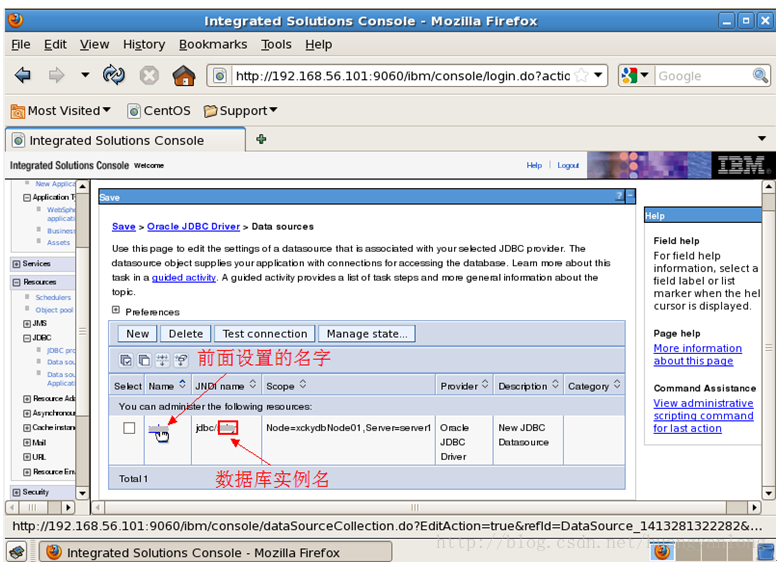Open the Help menu in the menu bar
777x562 pixels.
[x=319, y=44]
